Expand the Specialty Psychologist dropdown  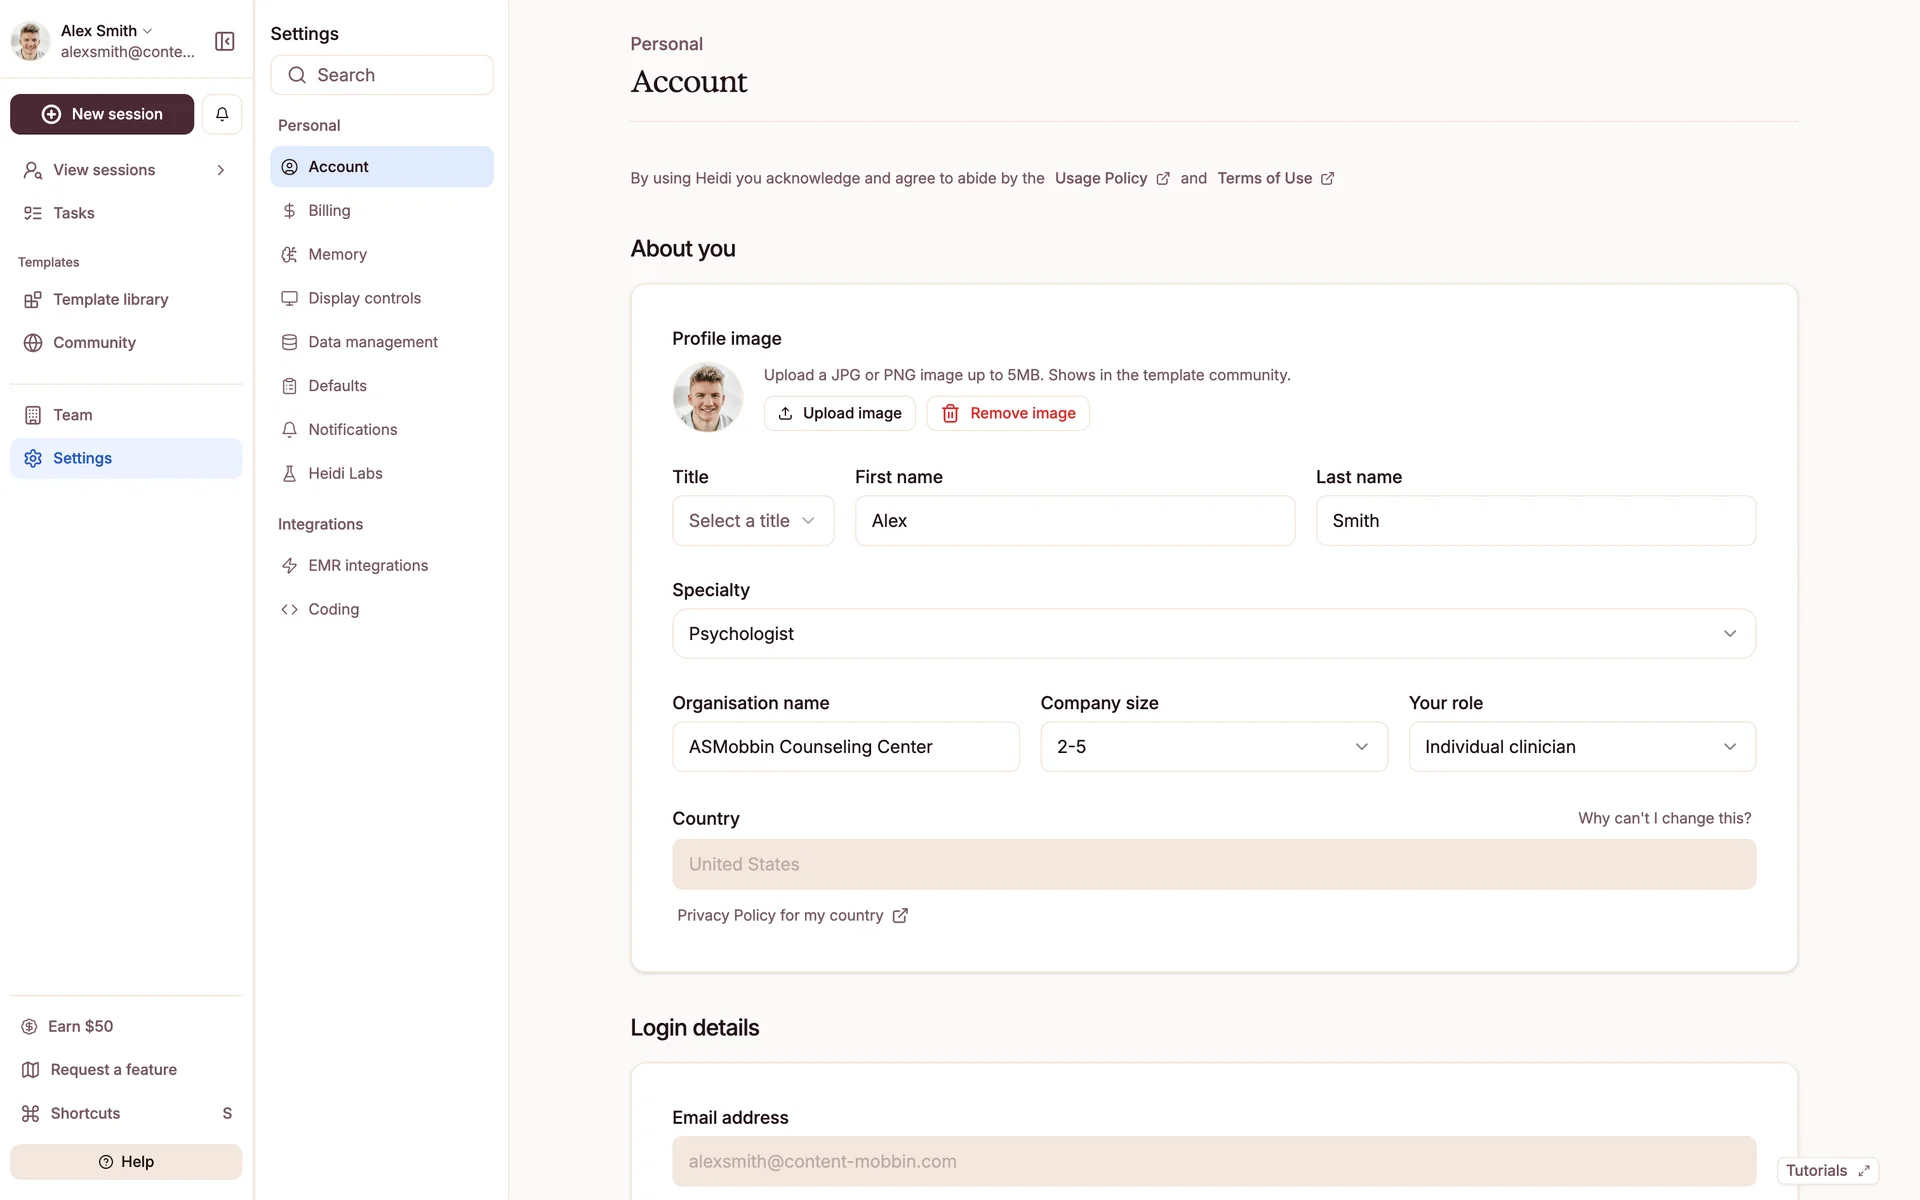[1213, 634]
